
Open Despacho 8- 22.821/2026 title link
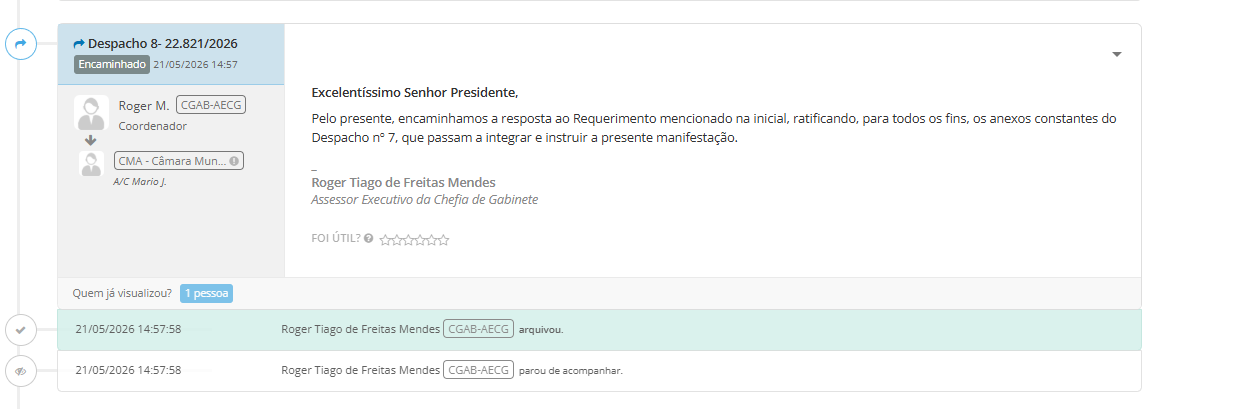coord(163,44)
